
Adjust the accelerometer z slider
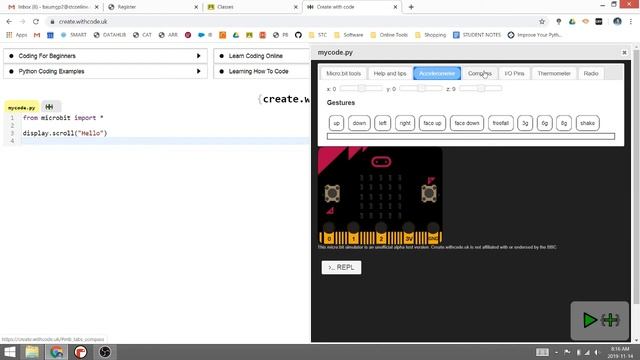pos(480,88)
